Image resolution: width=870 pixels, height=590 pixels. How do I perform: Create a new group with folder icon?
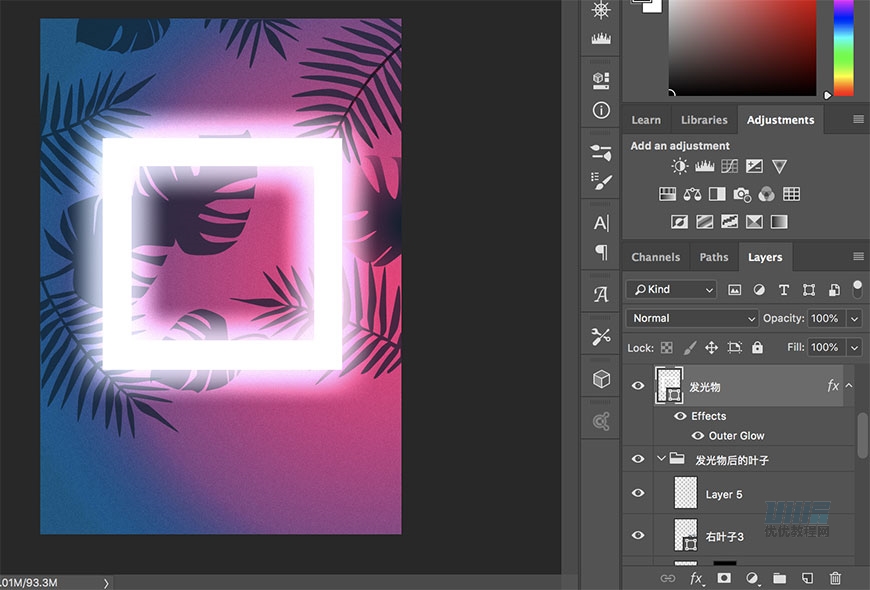(x=779, y=578)
